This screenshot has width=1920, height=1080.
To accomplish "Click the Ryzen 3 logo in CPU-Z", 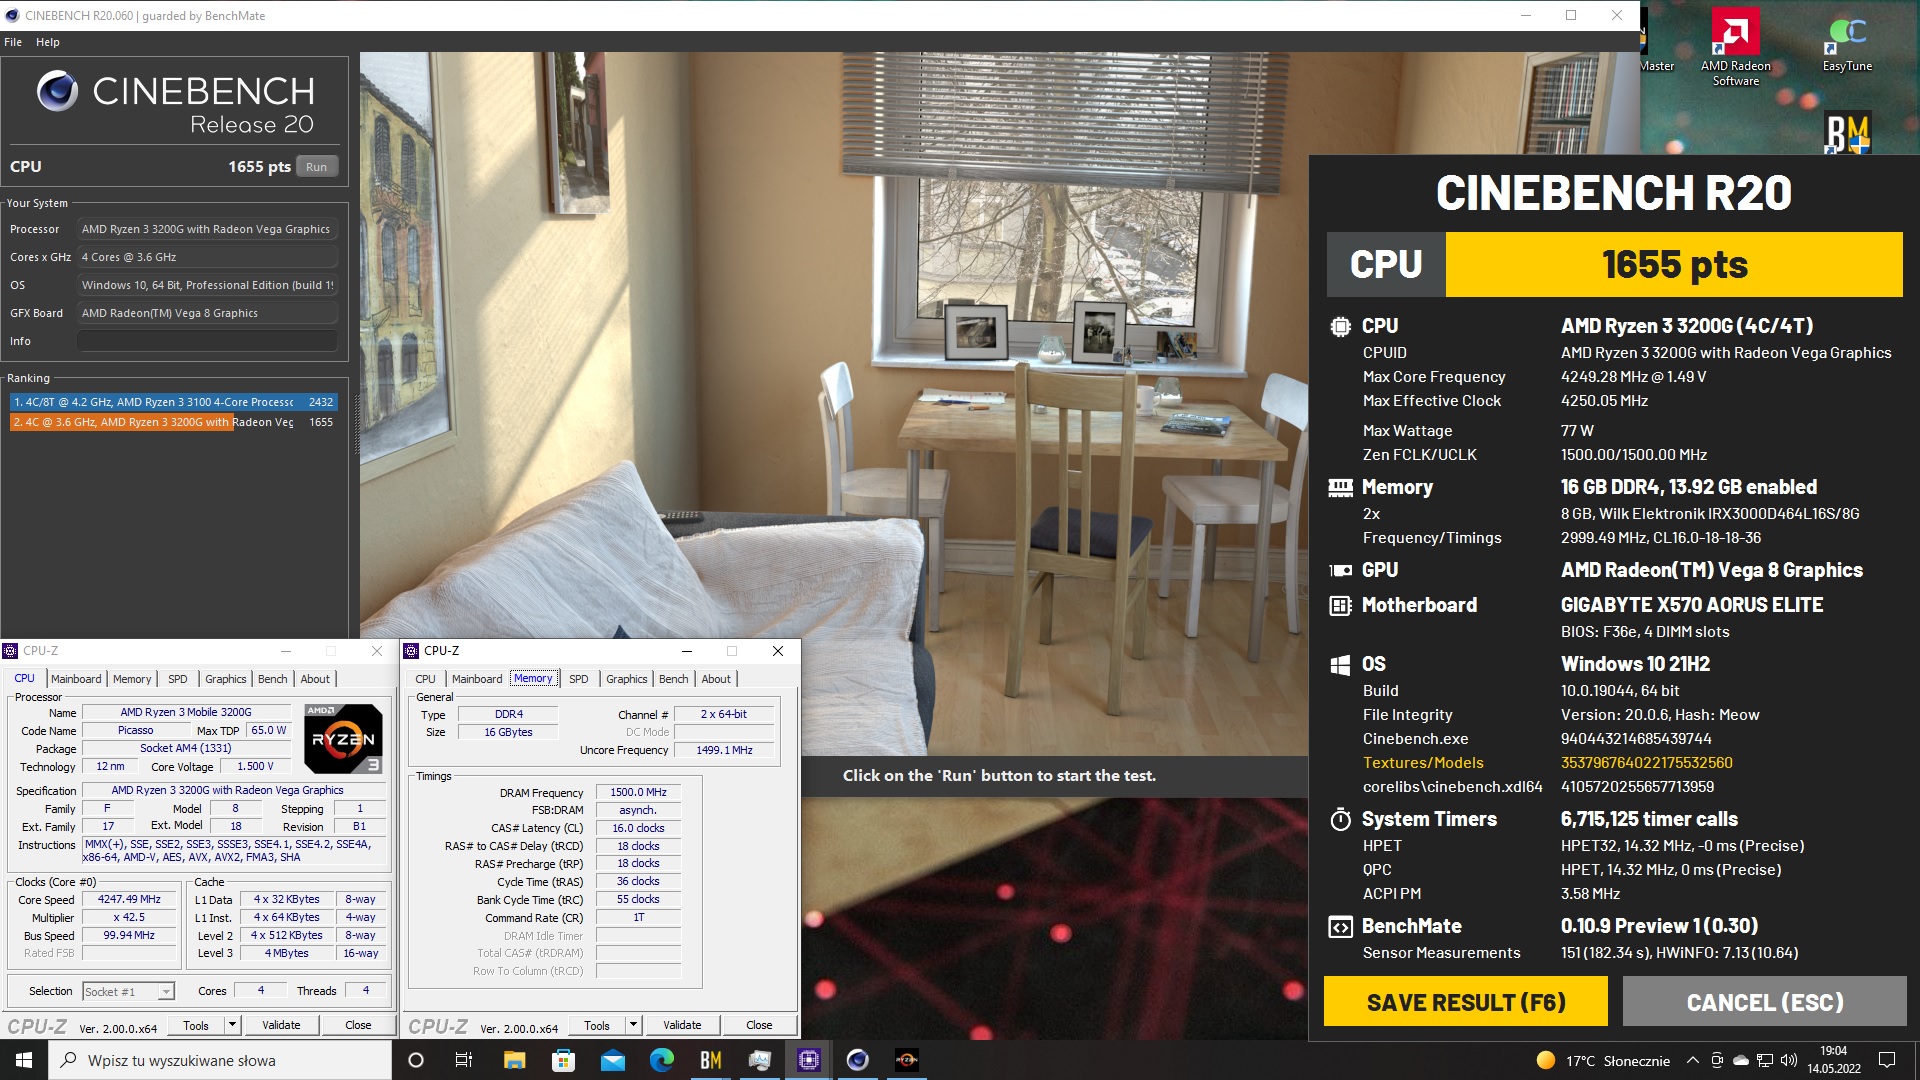I will (343, 739).
